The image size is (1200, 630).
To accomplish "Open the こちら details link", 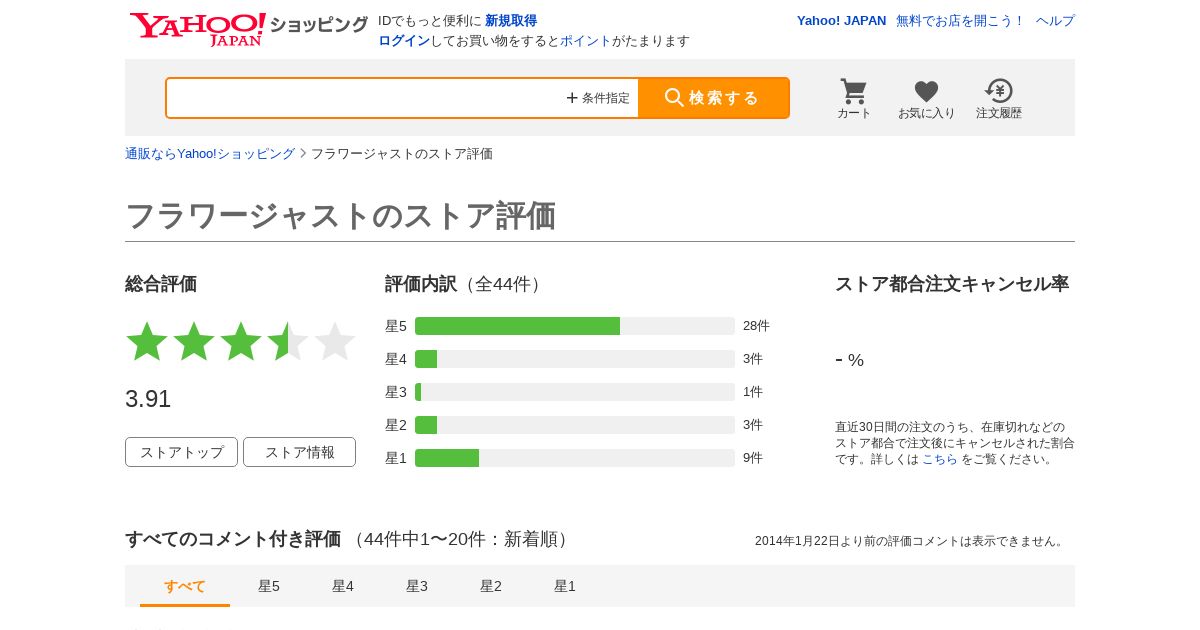I will click(x=939, y=459).
